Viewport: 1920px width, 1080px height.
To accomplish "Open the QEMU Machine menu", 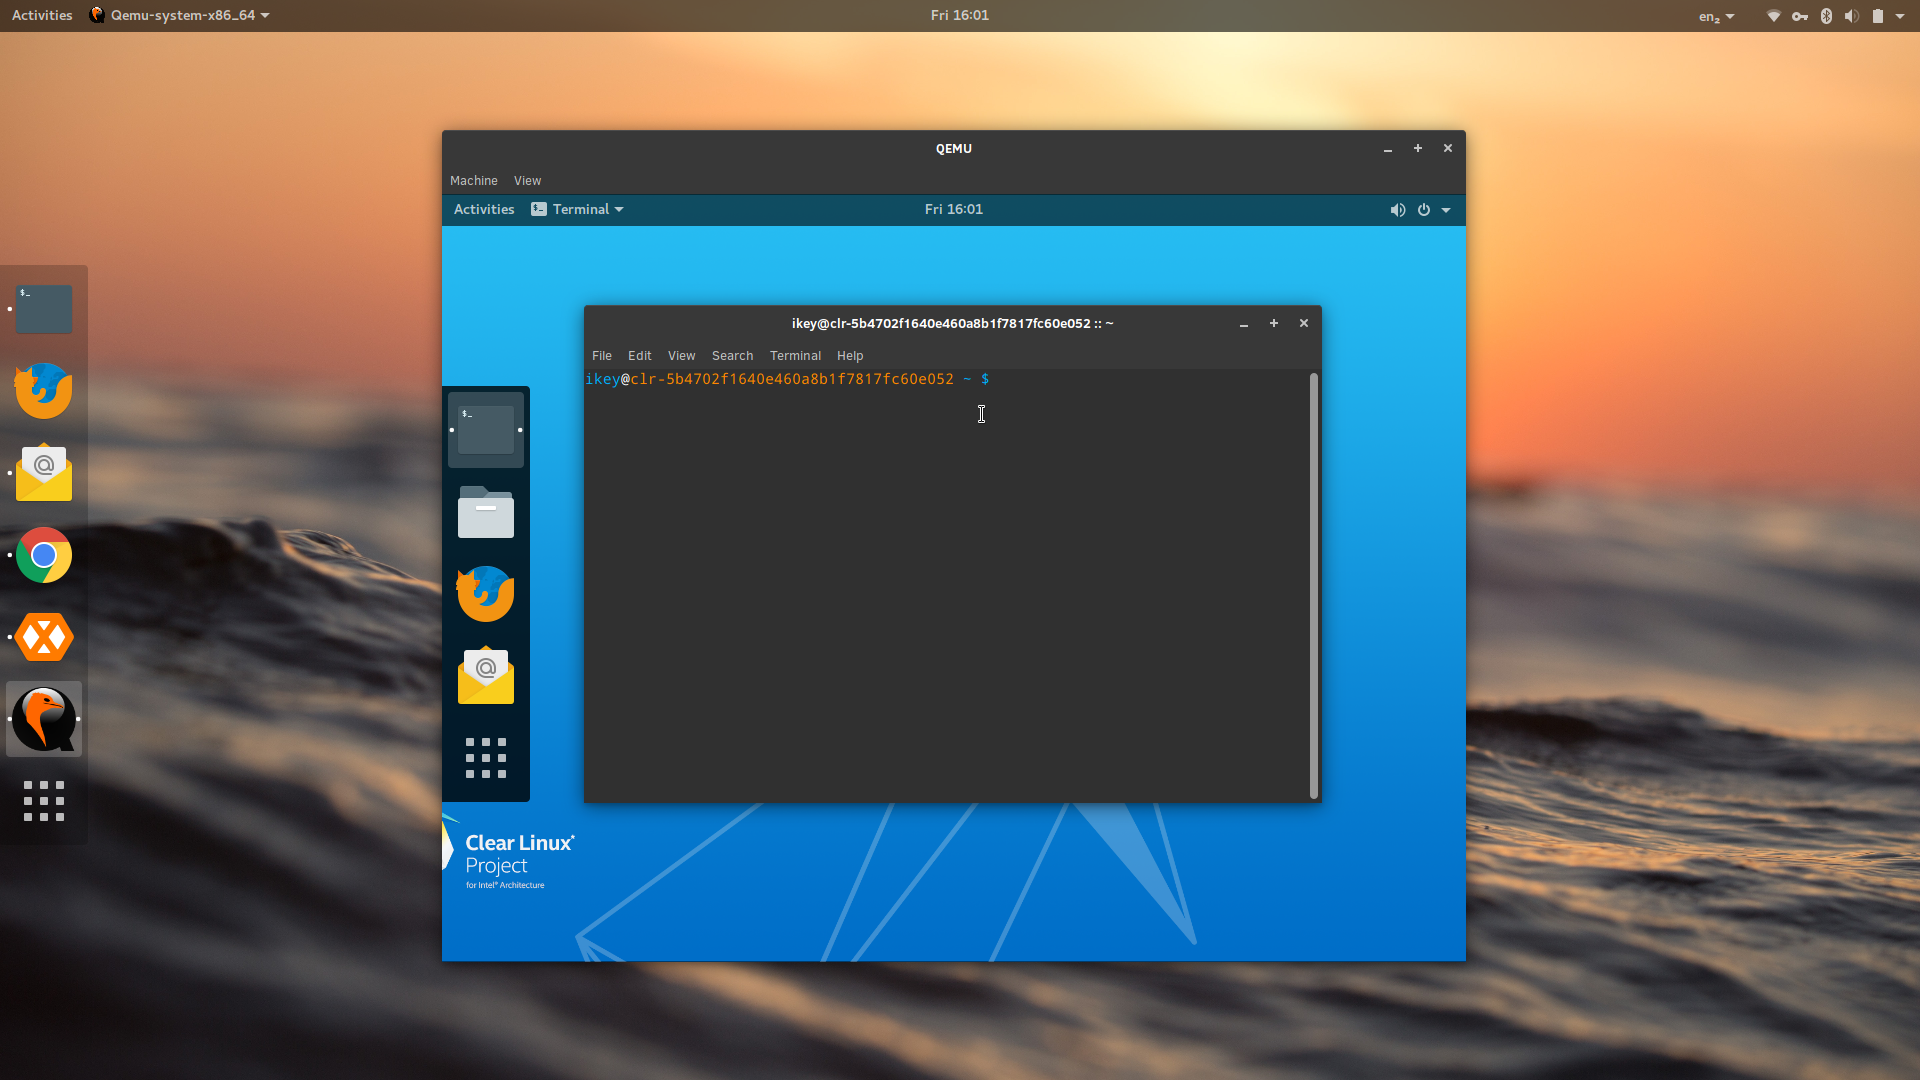I will point(474,181).
